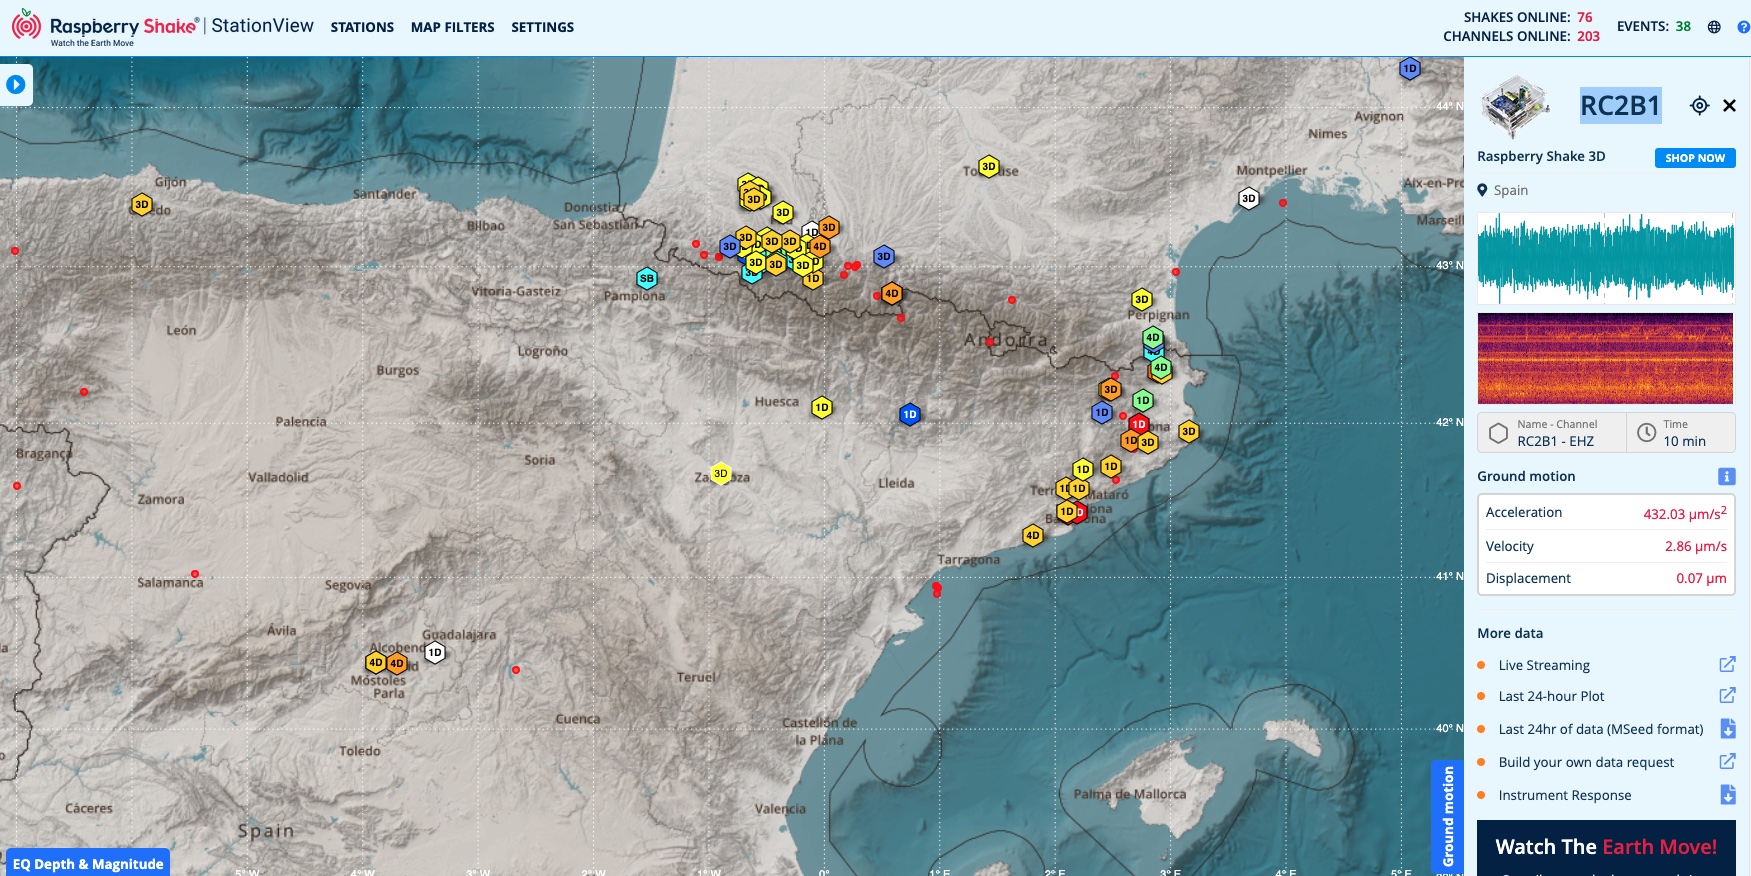Open Live Streaming external link icon

tap(1727, 665)
